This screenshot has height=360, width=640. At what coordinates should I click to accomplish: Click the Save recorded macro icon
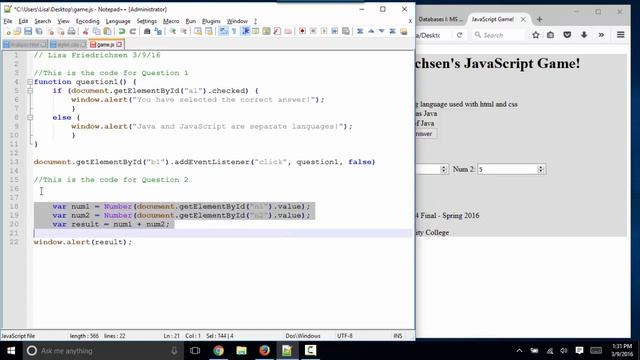(x=346, y=31)
